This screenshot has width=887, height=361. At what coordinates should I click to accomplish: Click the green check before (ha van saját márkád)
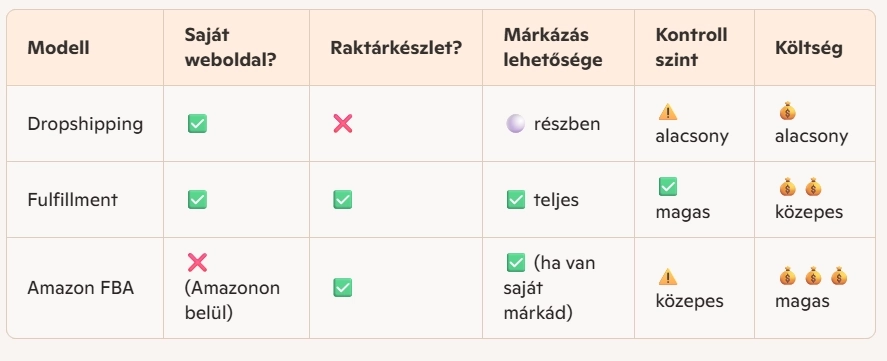click(515, 263)
